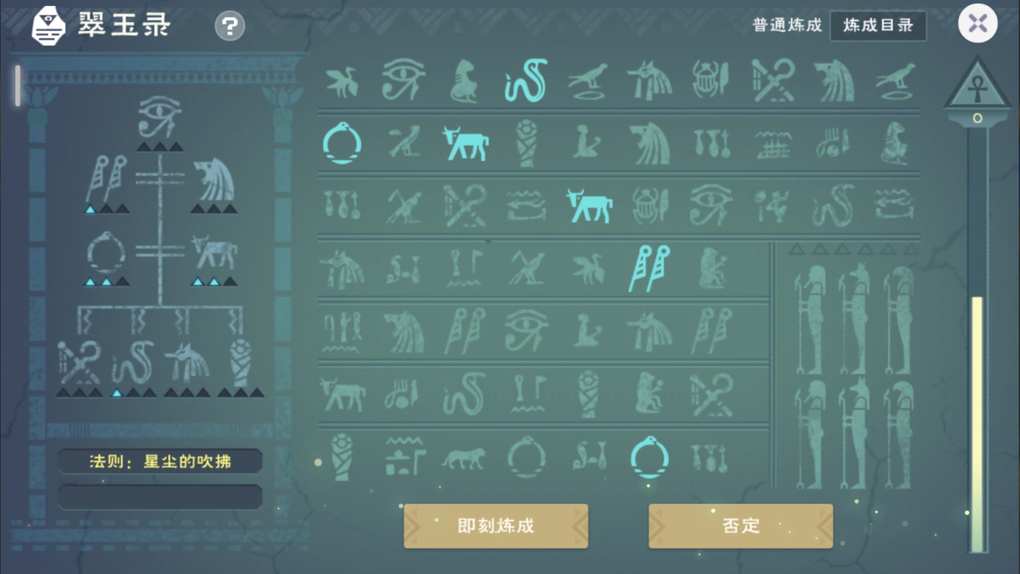Open the 炼成目录 catalog tab
1020x574 pixels.
pyautogui.click(x=878, y=25)
